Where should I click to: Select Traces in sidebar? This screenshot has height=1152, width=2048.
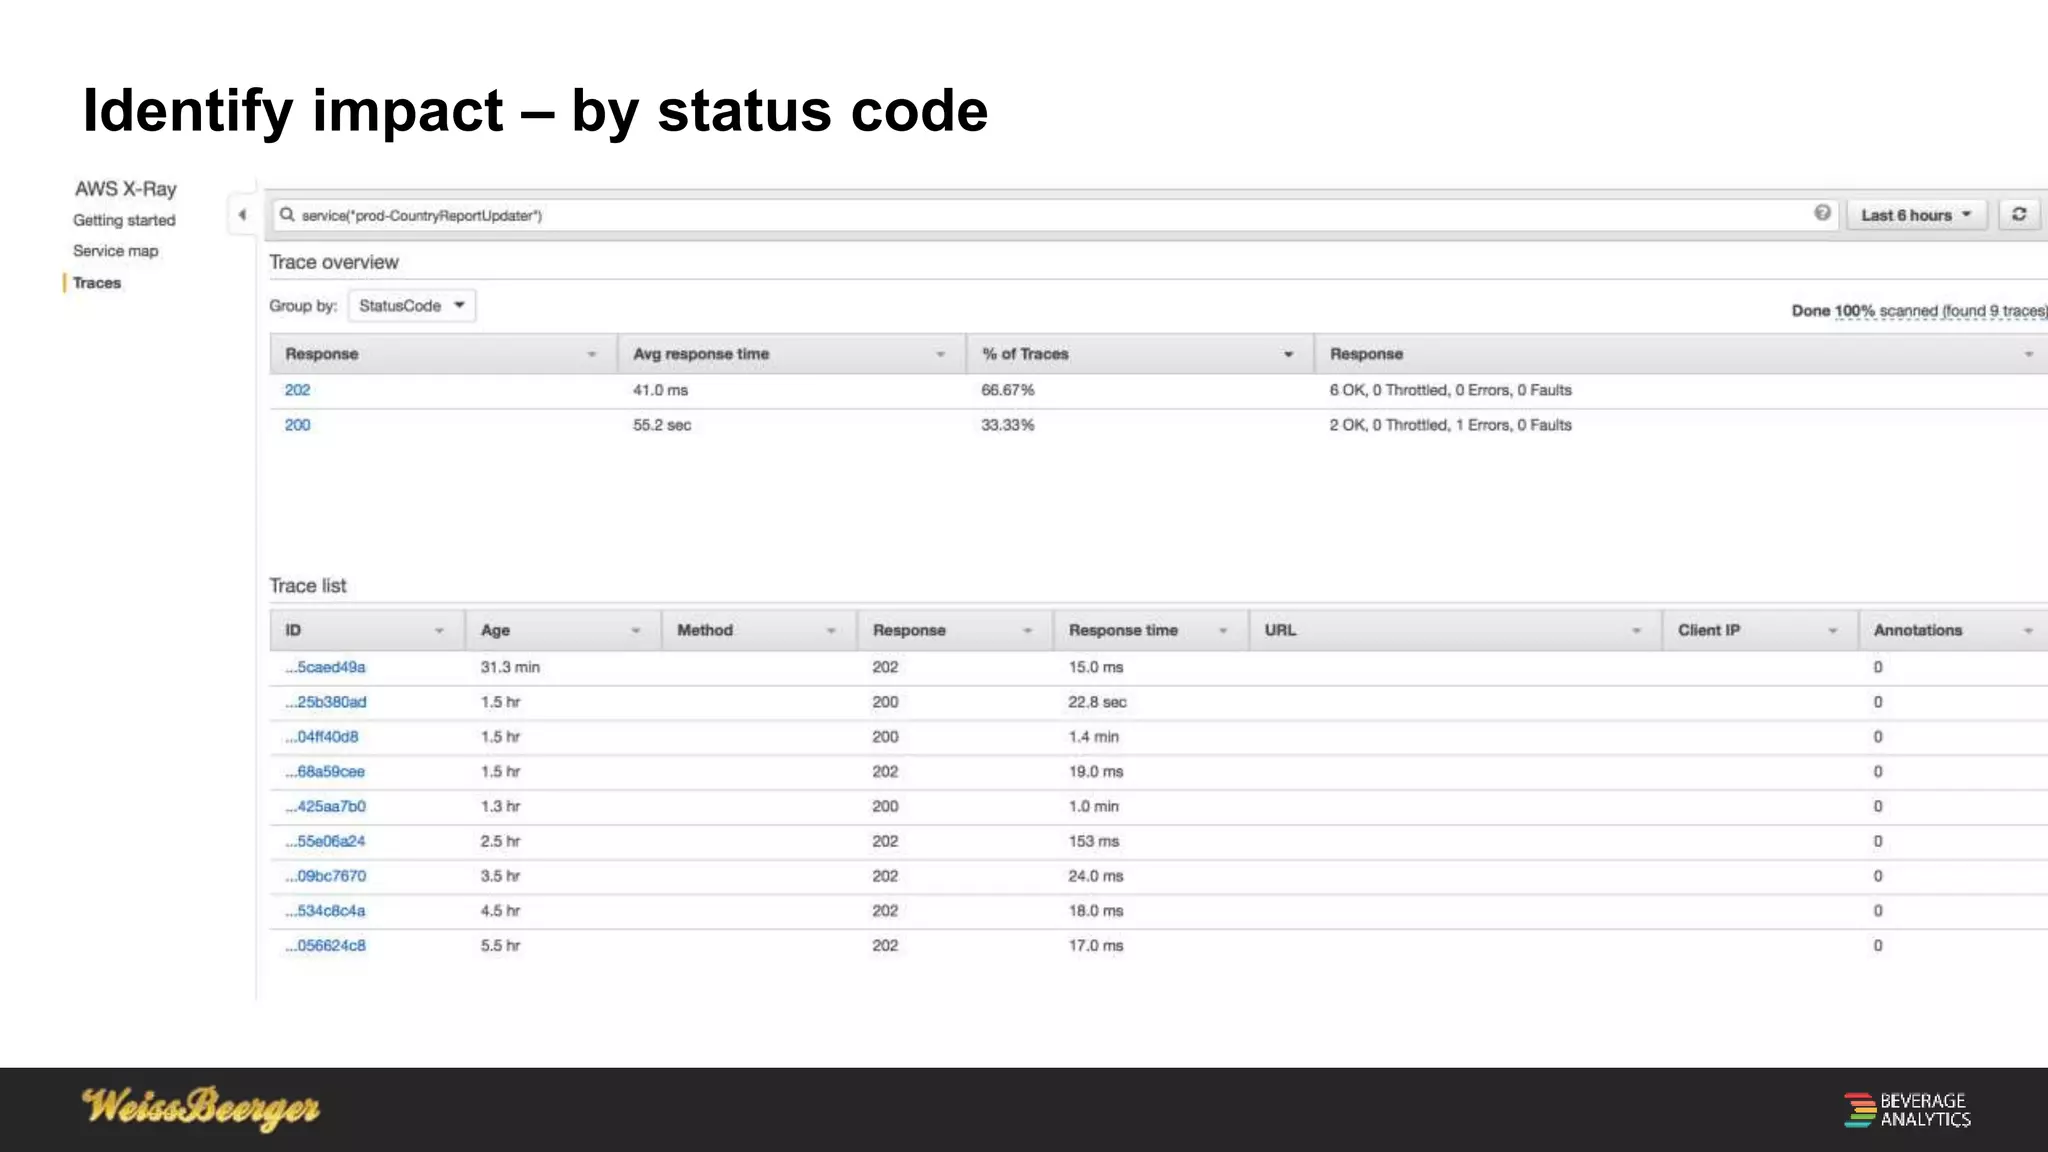pyautogui.click(x=97, y=283)
